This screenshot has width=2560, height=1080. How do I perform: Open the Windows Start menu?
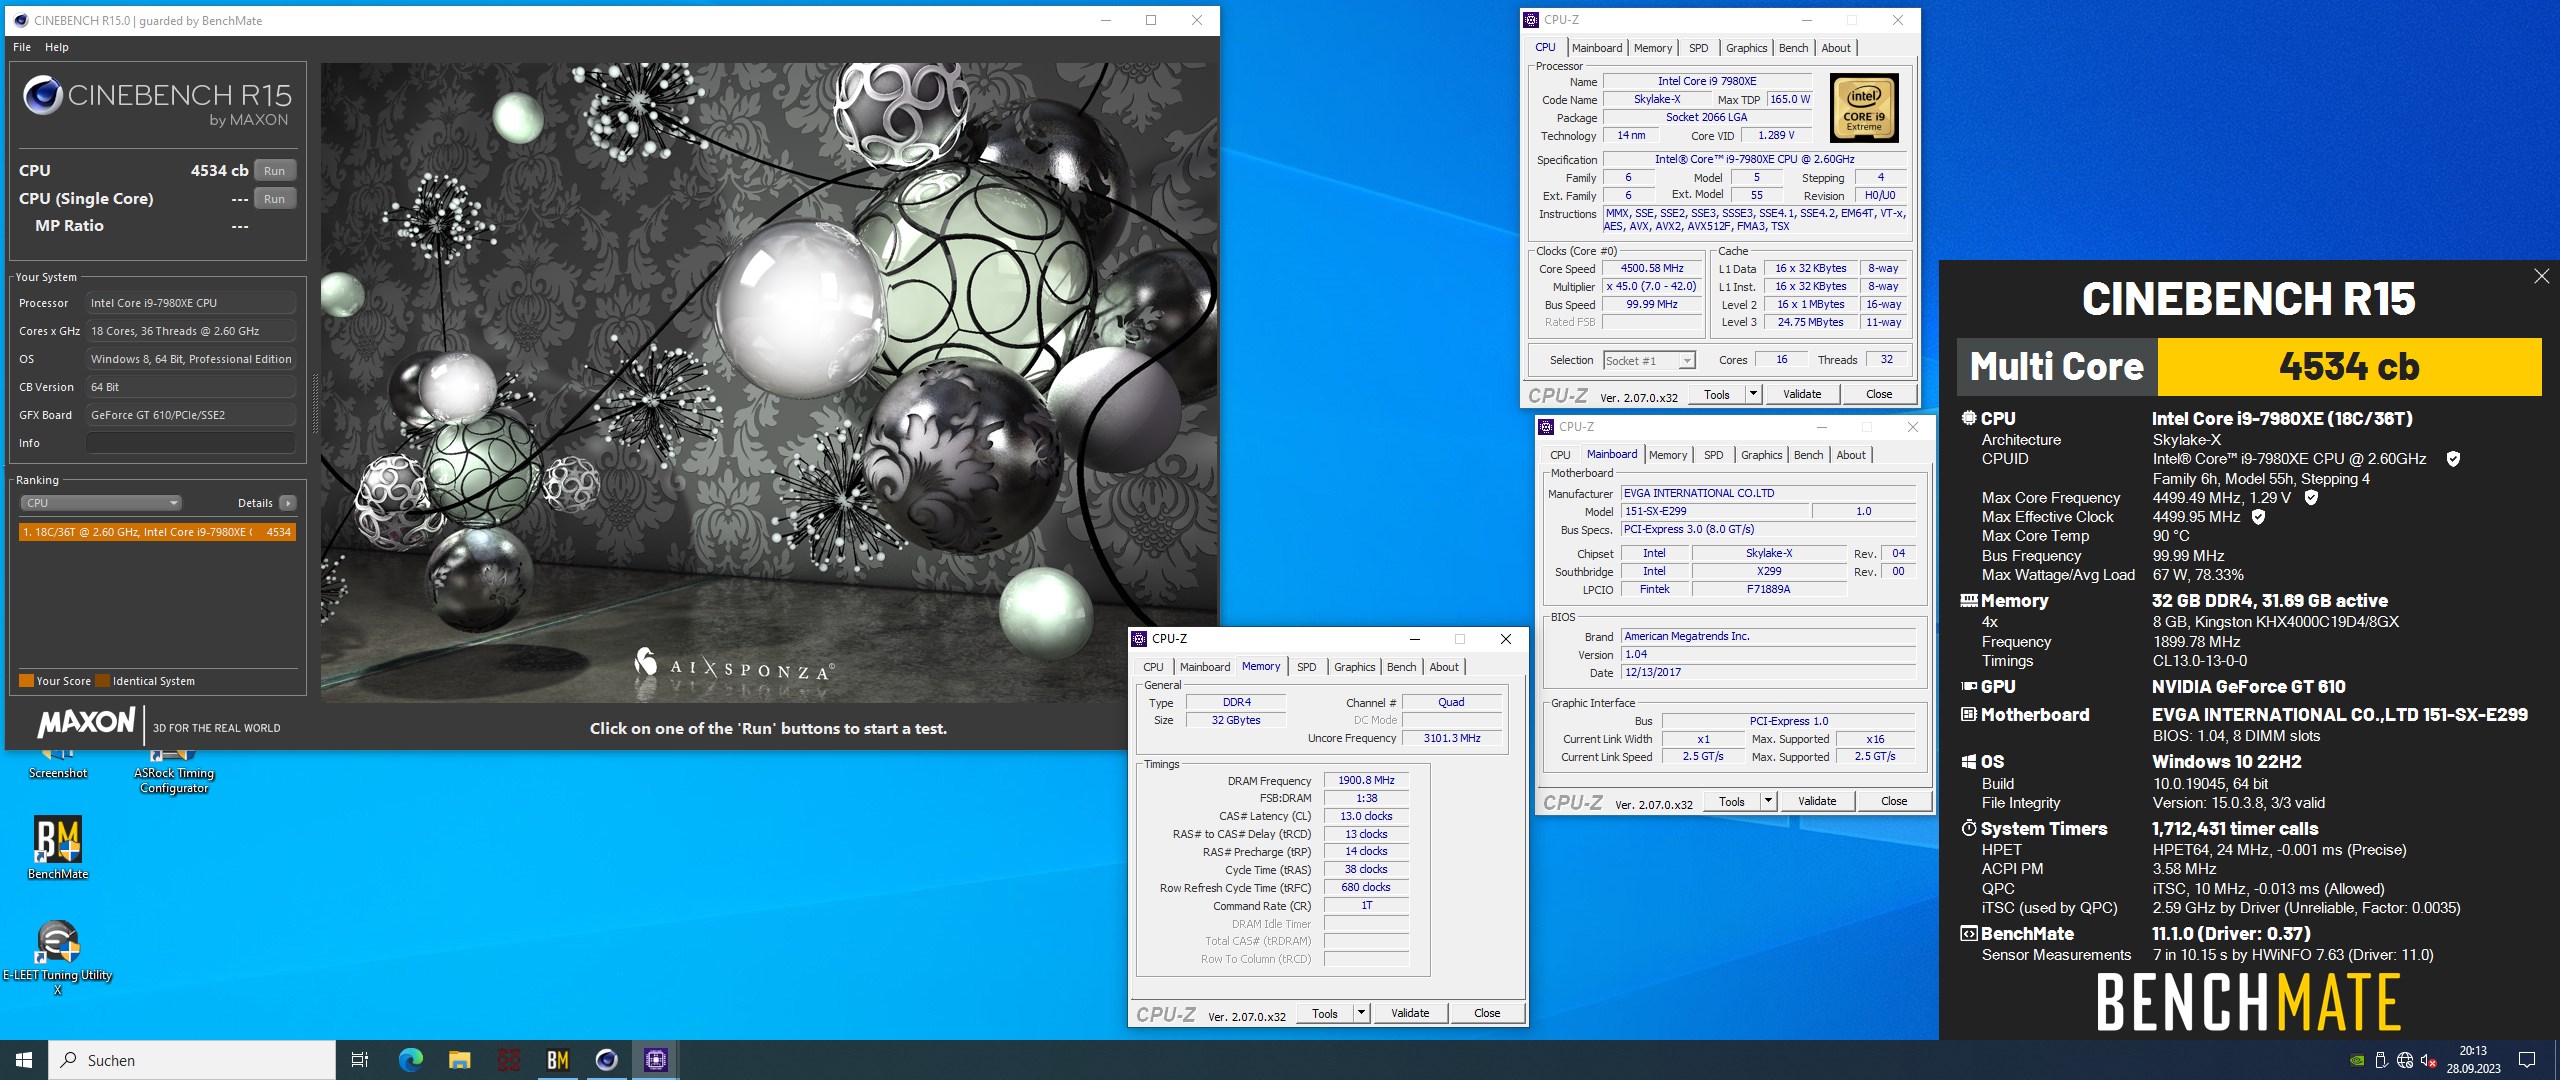click(x=24, y=1060)
